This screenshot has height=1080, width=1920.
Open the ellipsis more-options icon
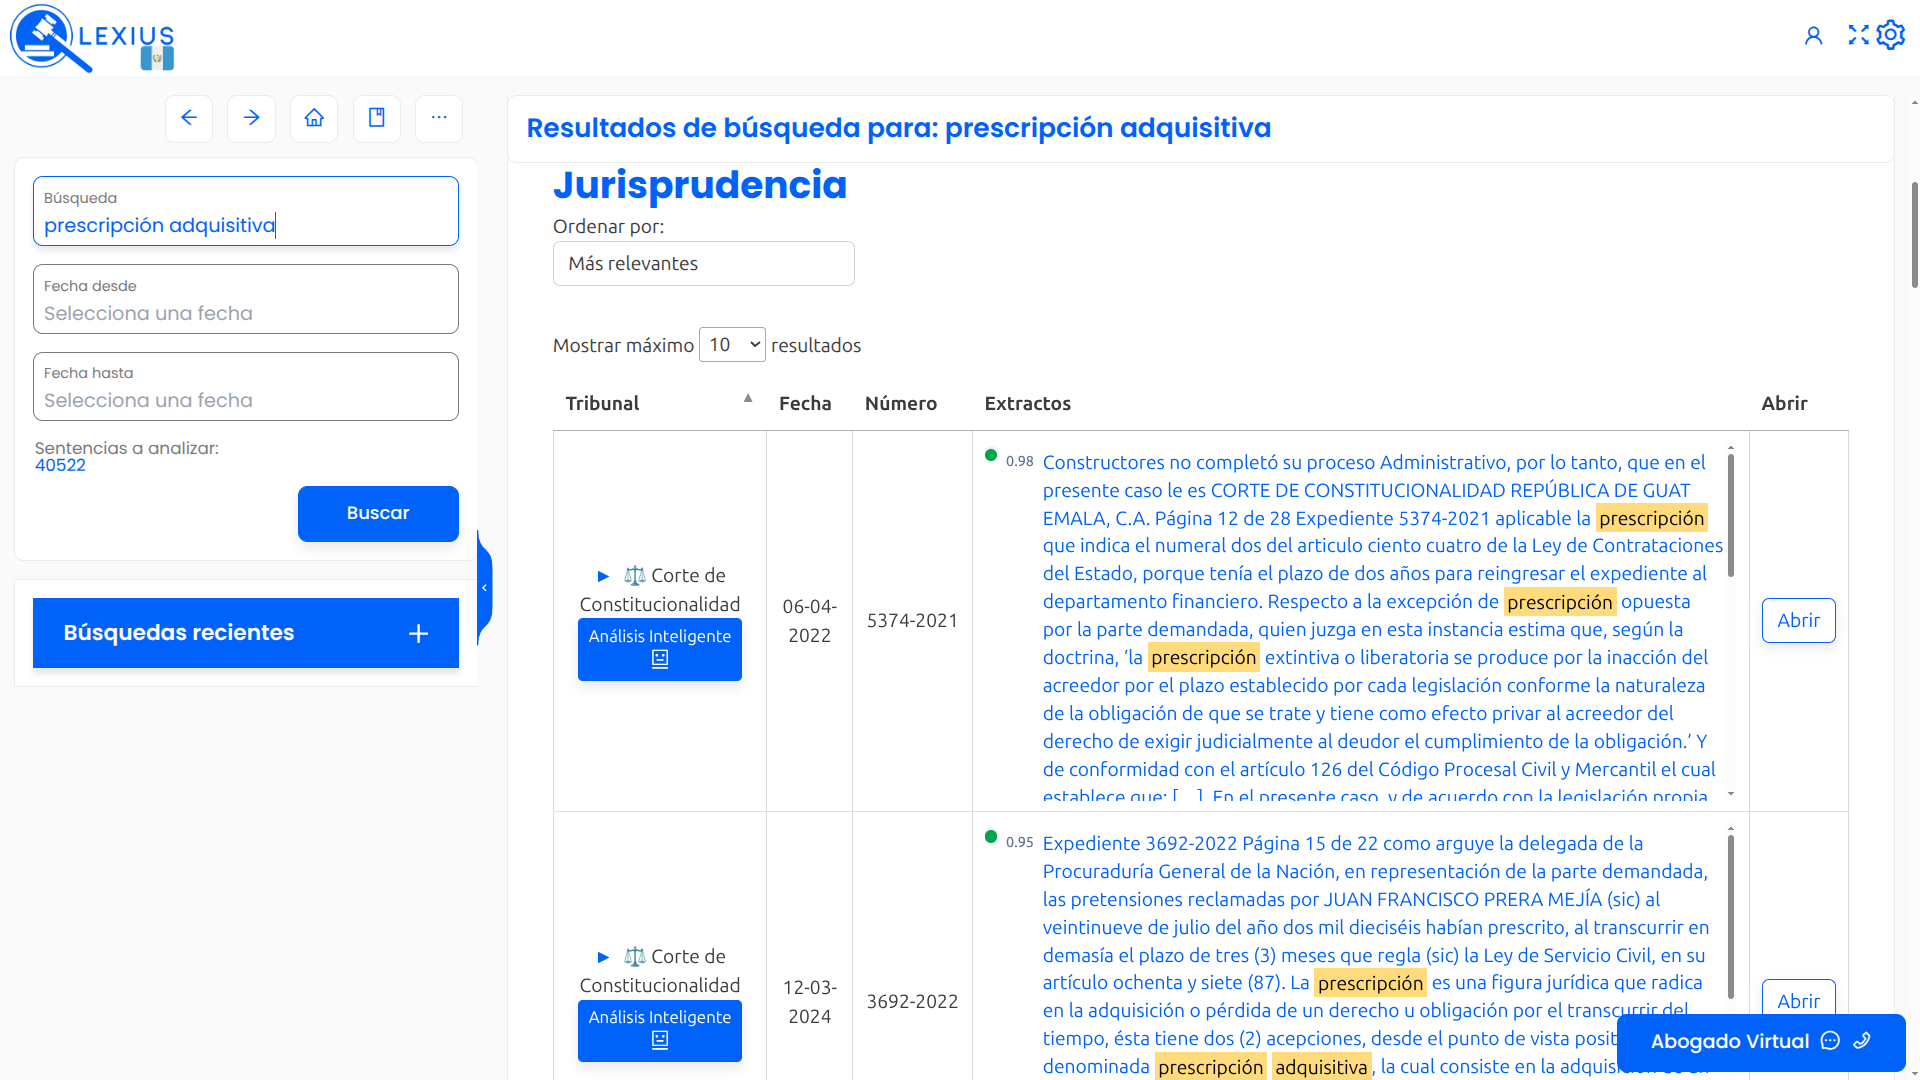click(x=438, y=118)
